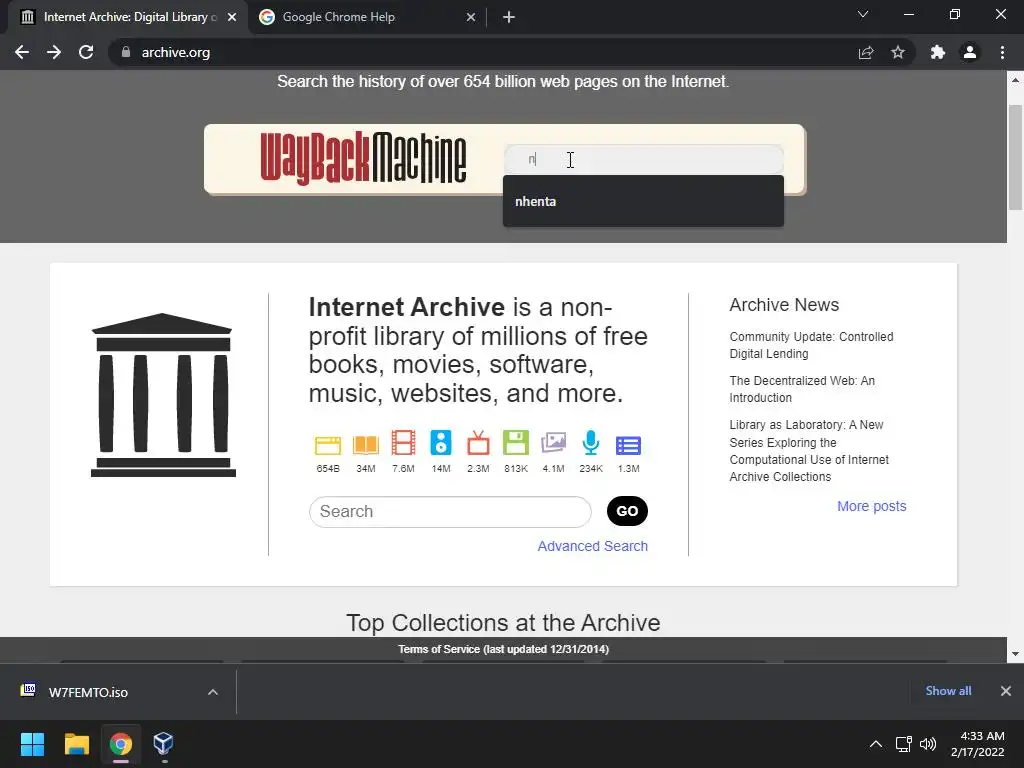Open the audio speaker icon labeled 14M

(441, 443)
